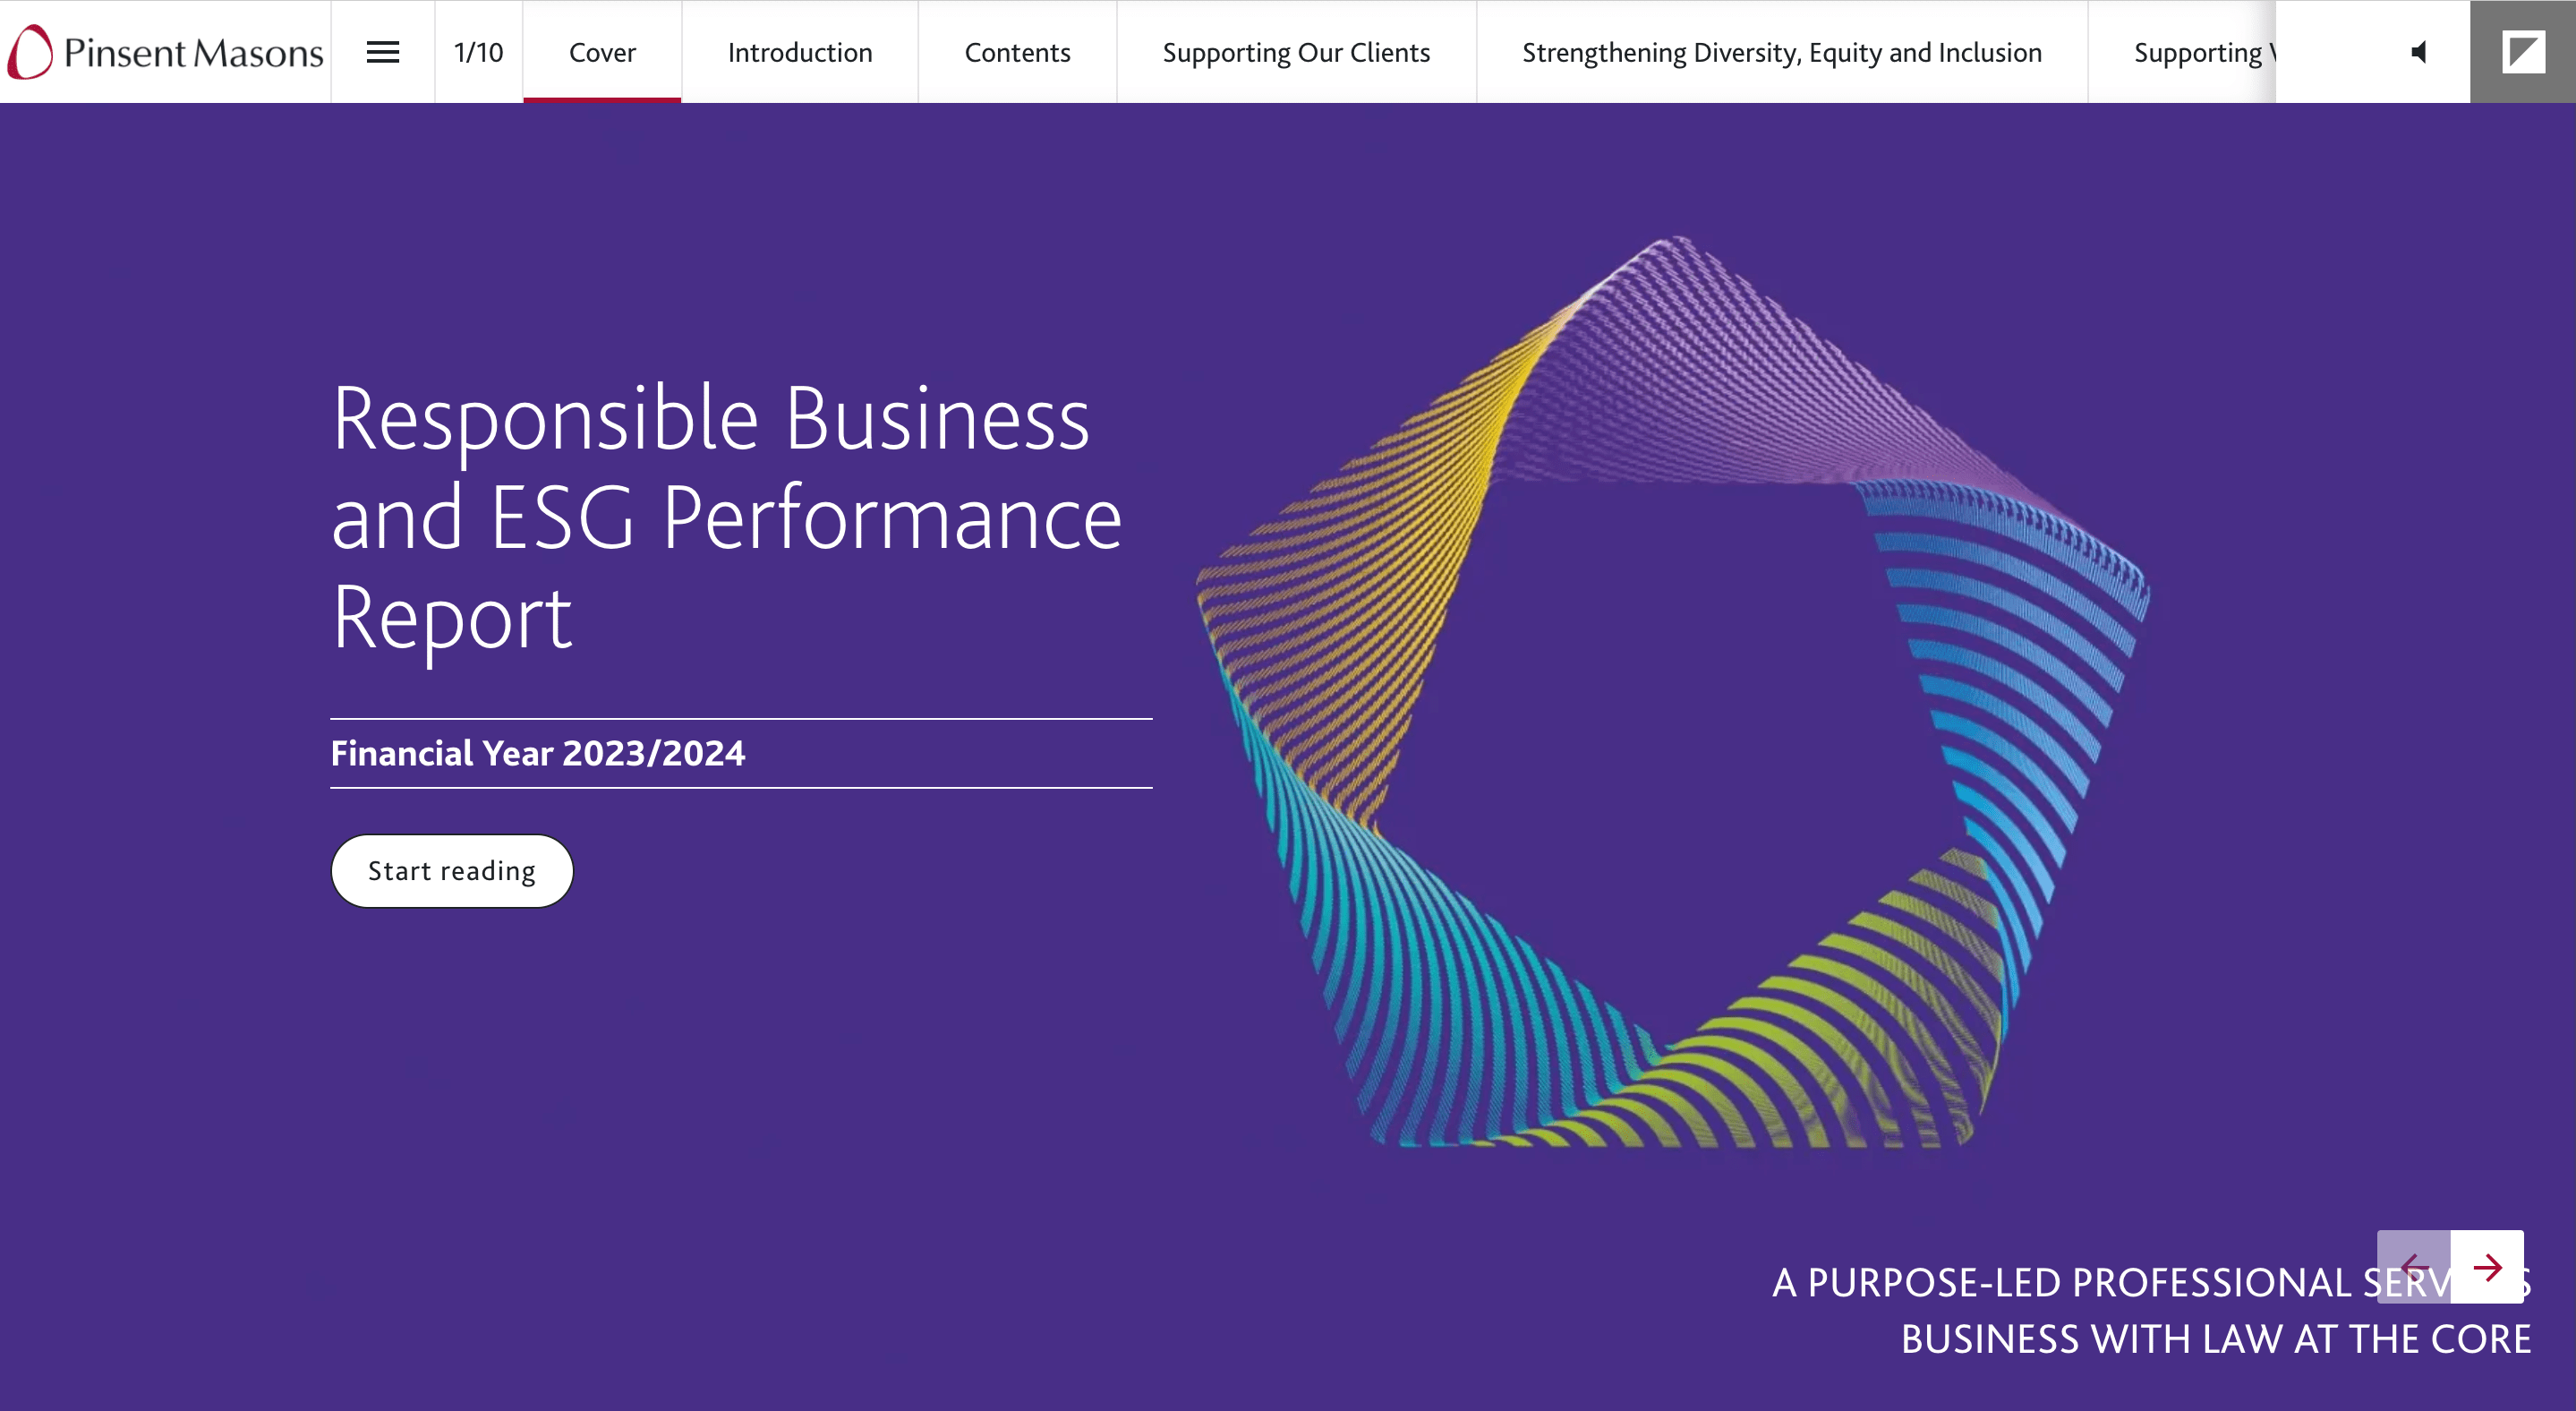This screenshot has height=1411, width=2576.
Task: Select the cut-off Supporting tab at right
Action: coord(2200,52)
